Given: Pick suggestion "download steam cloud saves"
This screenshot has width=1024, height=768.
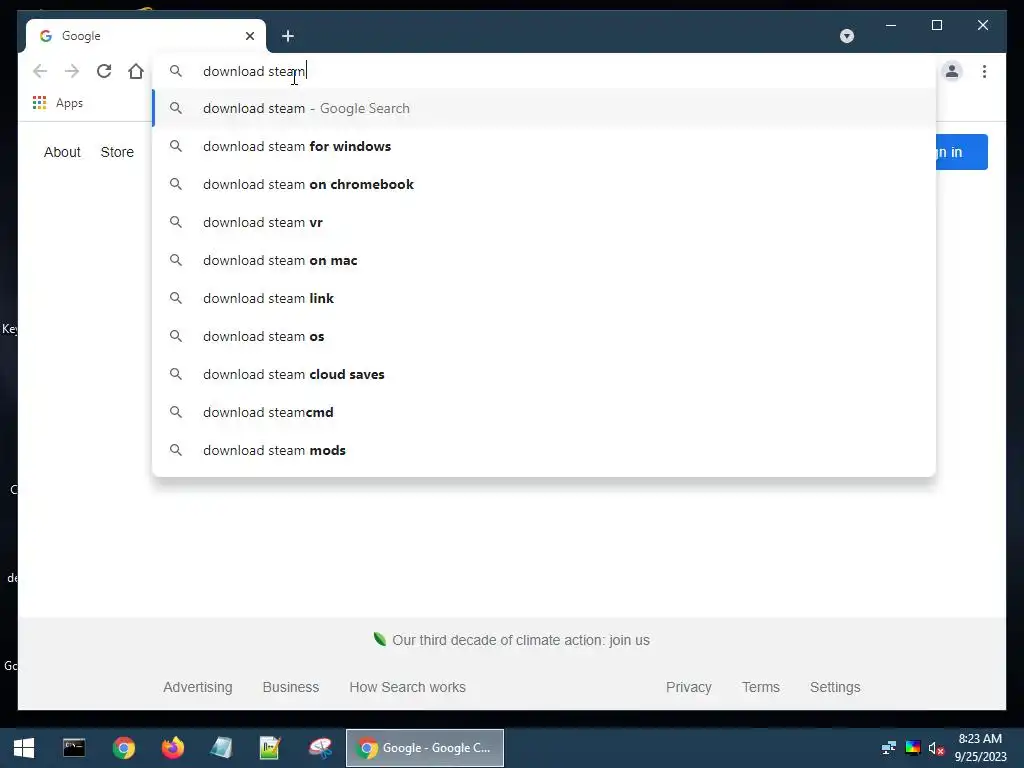Looking at the screenshot, I should (x=543, y=374).
